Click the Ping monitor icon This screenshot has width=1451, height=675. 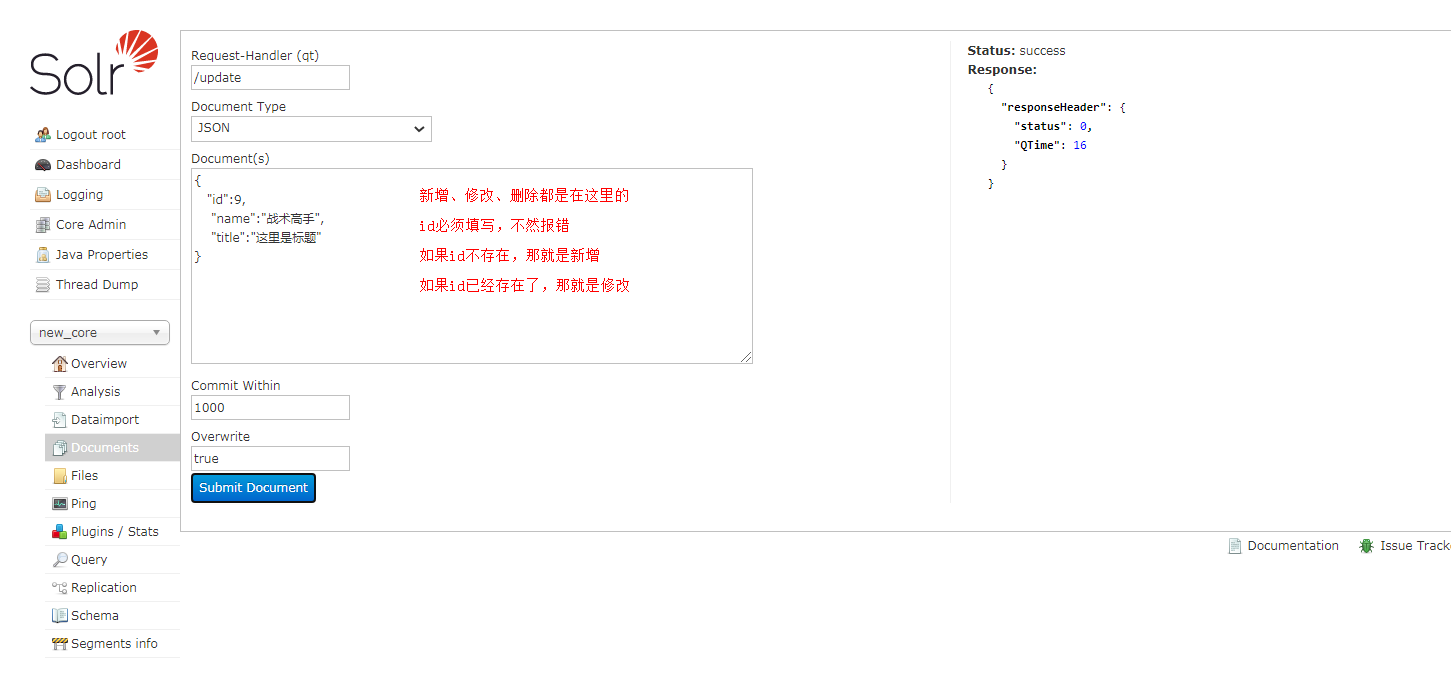tap(60, 504)
